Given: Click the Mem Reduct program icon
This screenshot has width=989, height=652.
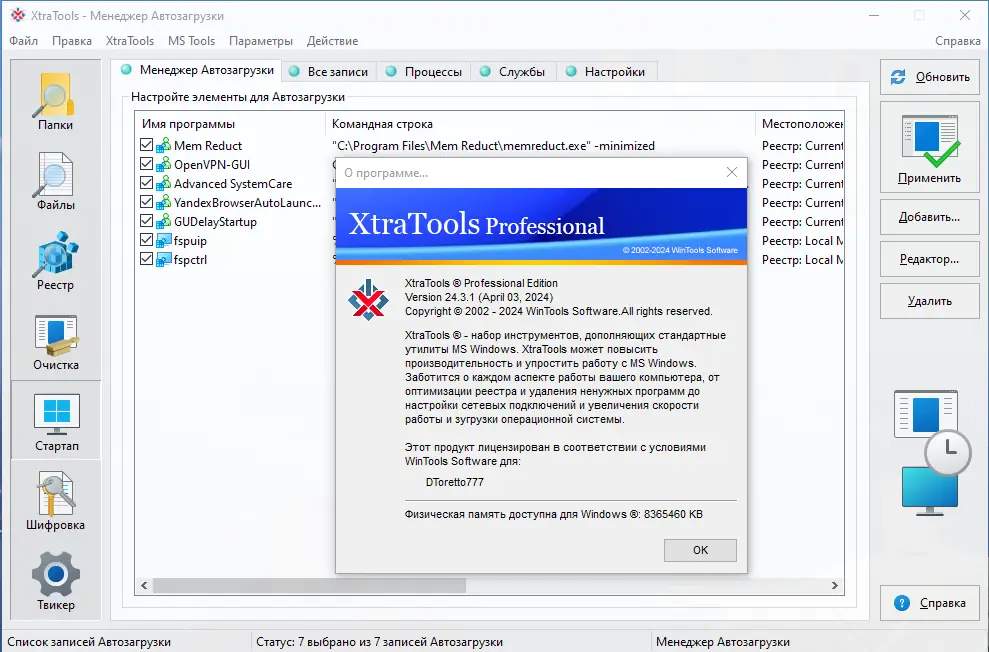Looking at the screenshot, I should pos(163,146).
